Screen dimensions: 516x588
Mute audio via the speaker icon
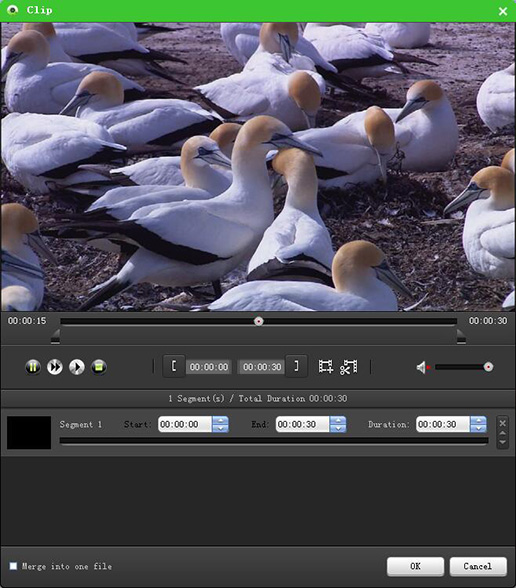422,368
